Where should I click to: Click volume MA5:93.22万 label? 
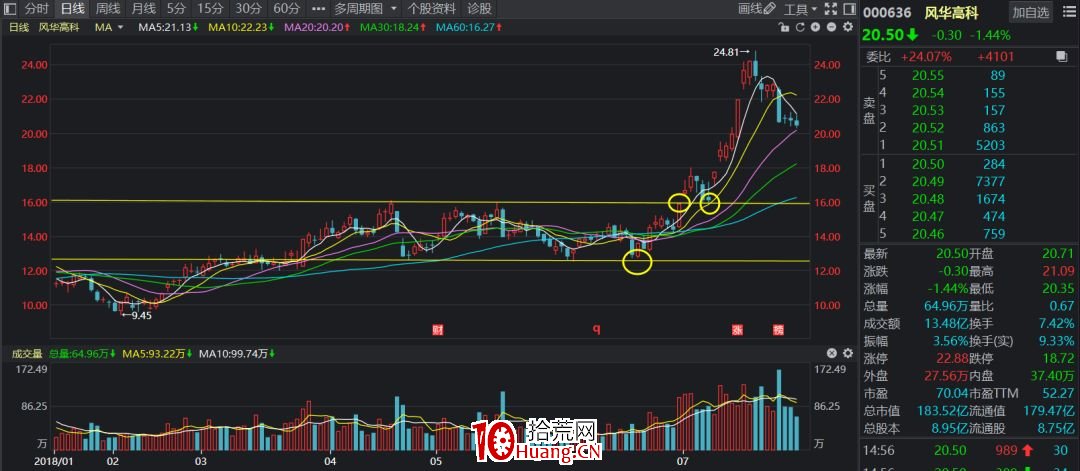coord(158,354)
